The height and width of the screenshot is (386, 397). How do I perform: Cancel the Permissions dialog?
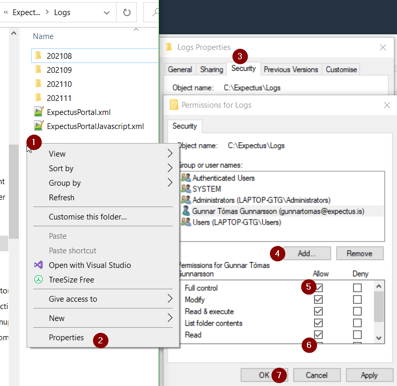pyautogui.click(x=317, y=375)
